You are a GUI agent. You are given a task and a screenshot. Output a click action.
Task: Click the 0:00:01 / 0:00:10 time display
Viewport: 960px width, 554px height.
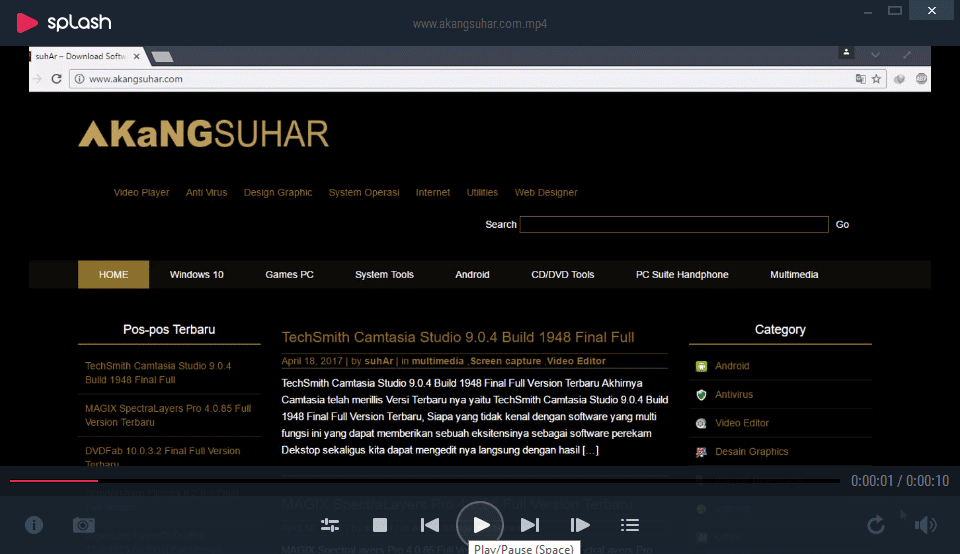(900, 481)
